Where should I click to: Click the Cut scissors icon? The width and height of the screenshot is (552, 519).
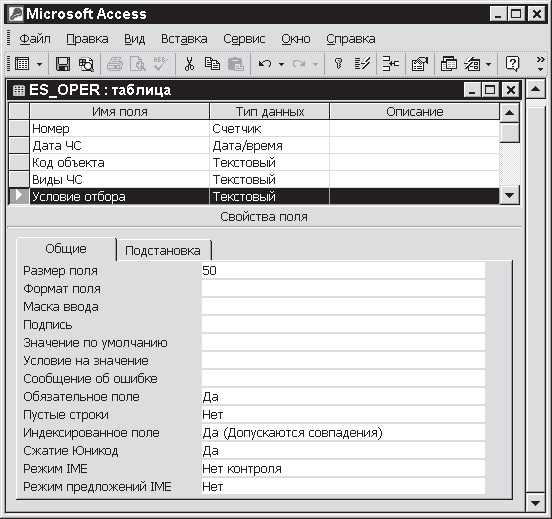click(x=189, y=64)
